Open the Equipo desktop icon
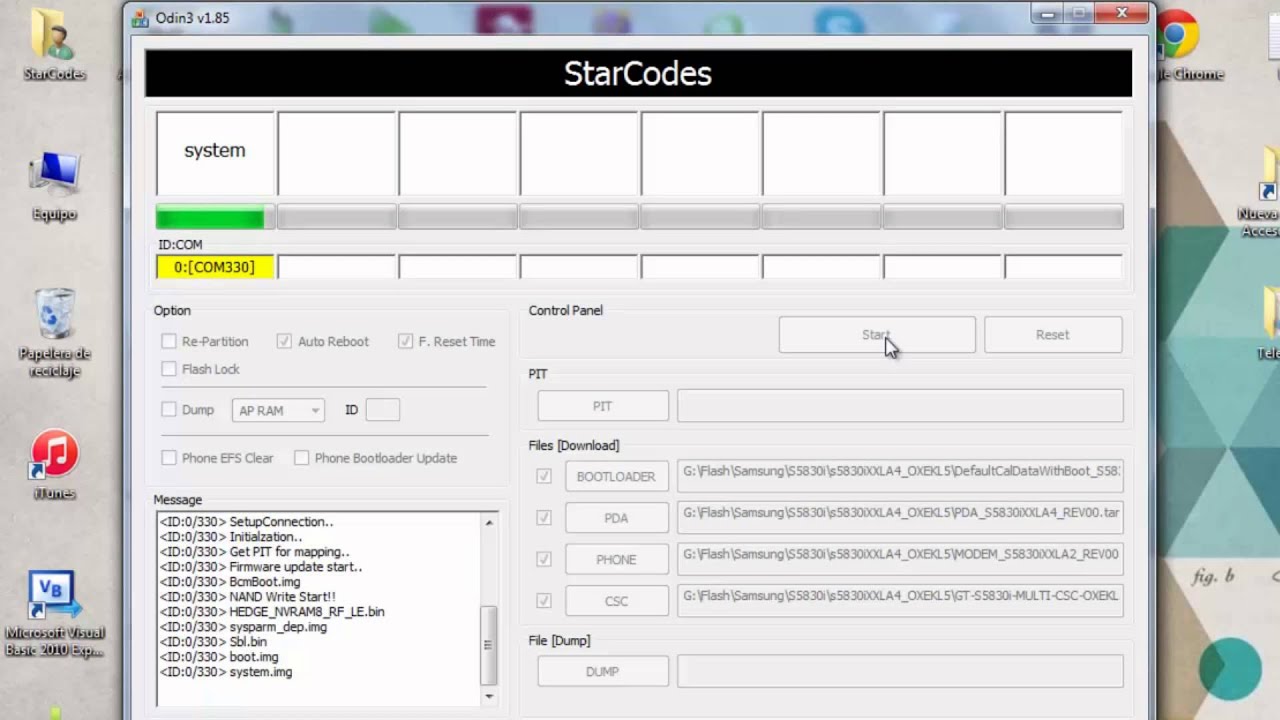This screenshot has width=1280, height=720. click(x=54, y=186)
